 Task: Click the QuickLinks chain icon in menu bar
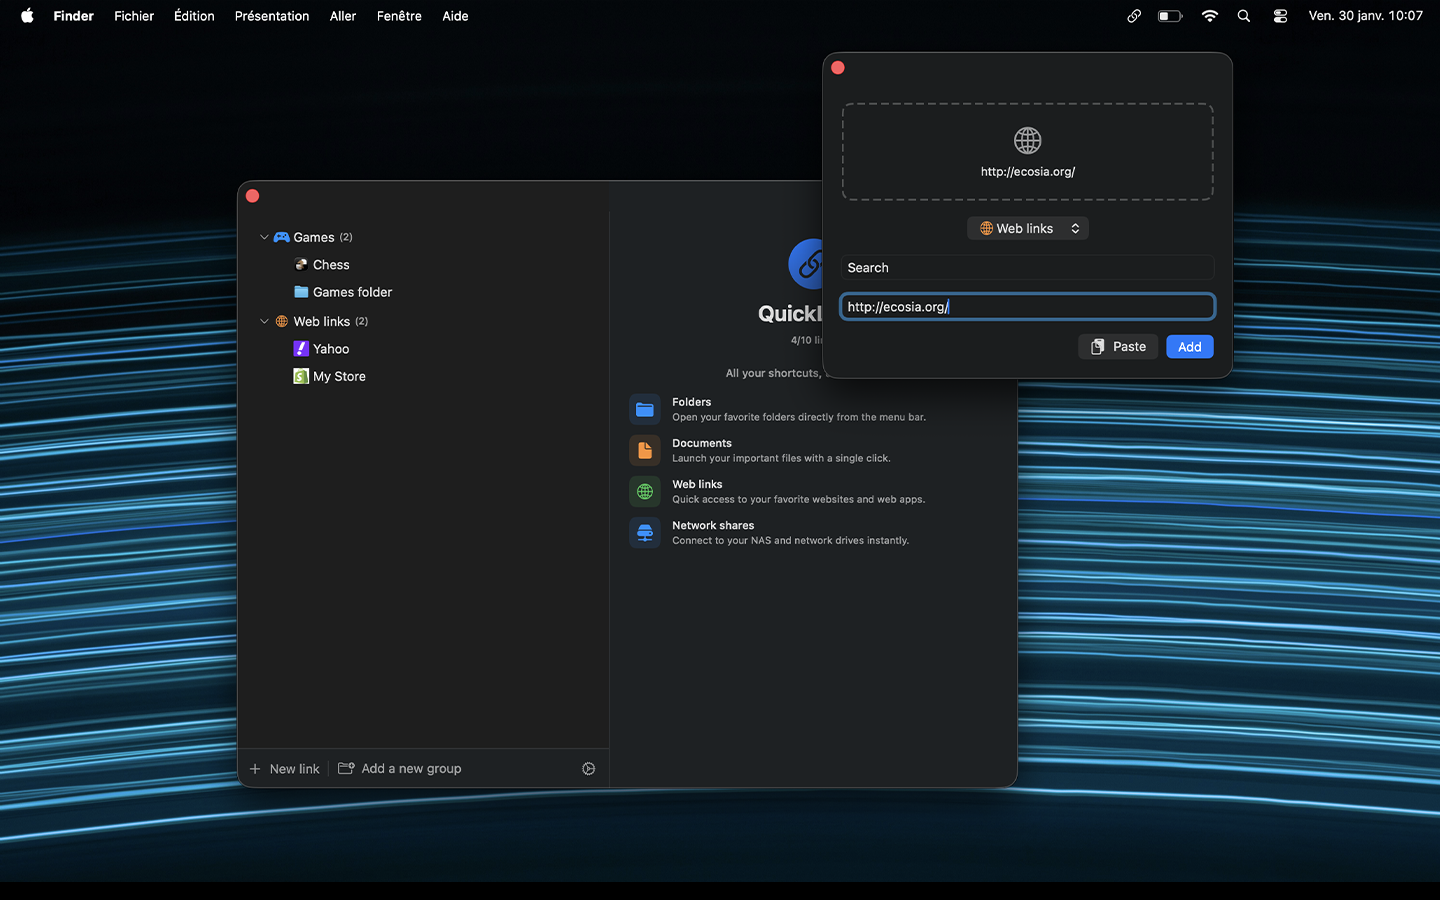(x=1134, y=16)
